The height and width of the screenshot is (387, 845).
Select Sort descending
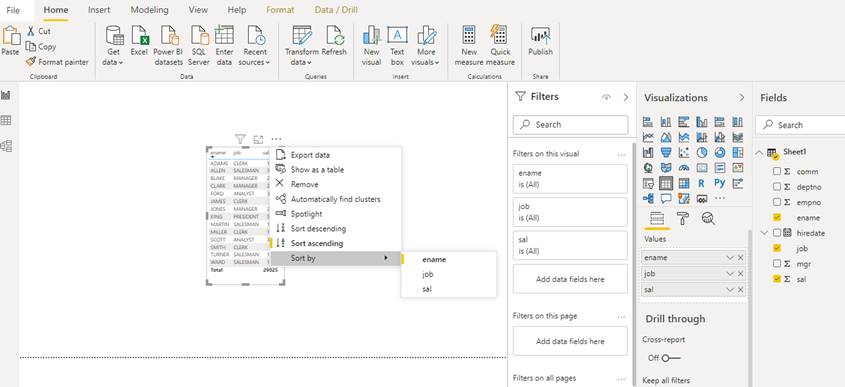pos(318,229)
